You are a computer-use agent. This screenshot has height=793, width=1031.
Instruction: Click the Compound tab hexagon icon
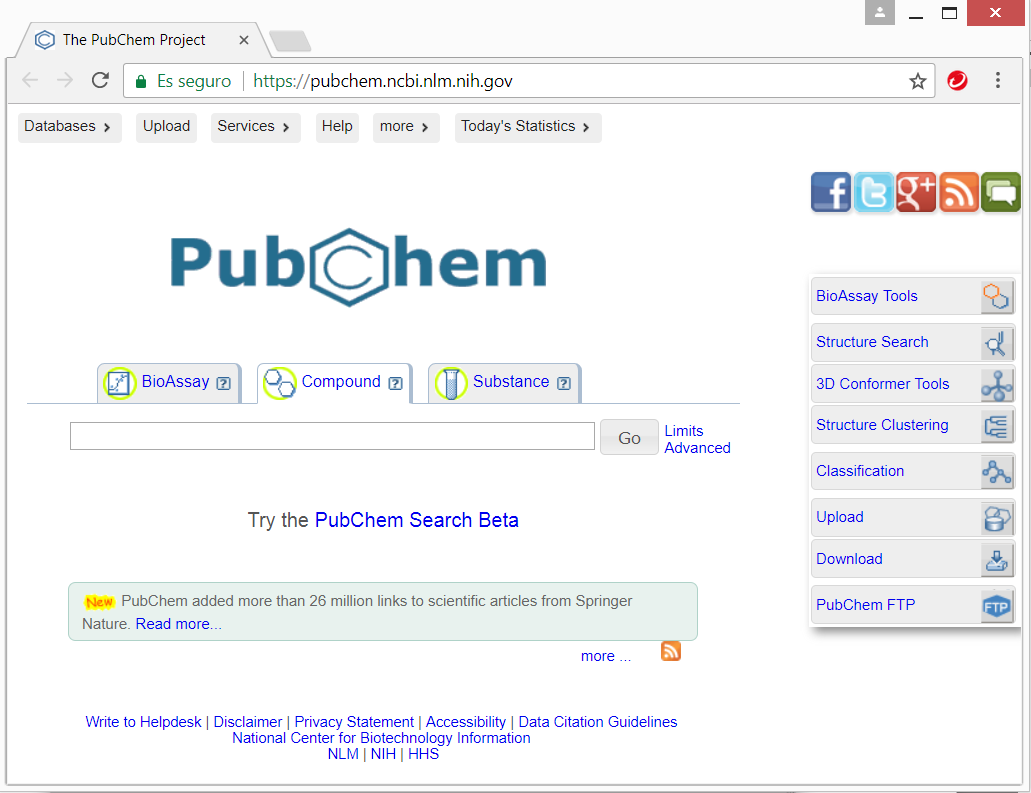[x=279, y=383]
